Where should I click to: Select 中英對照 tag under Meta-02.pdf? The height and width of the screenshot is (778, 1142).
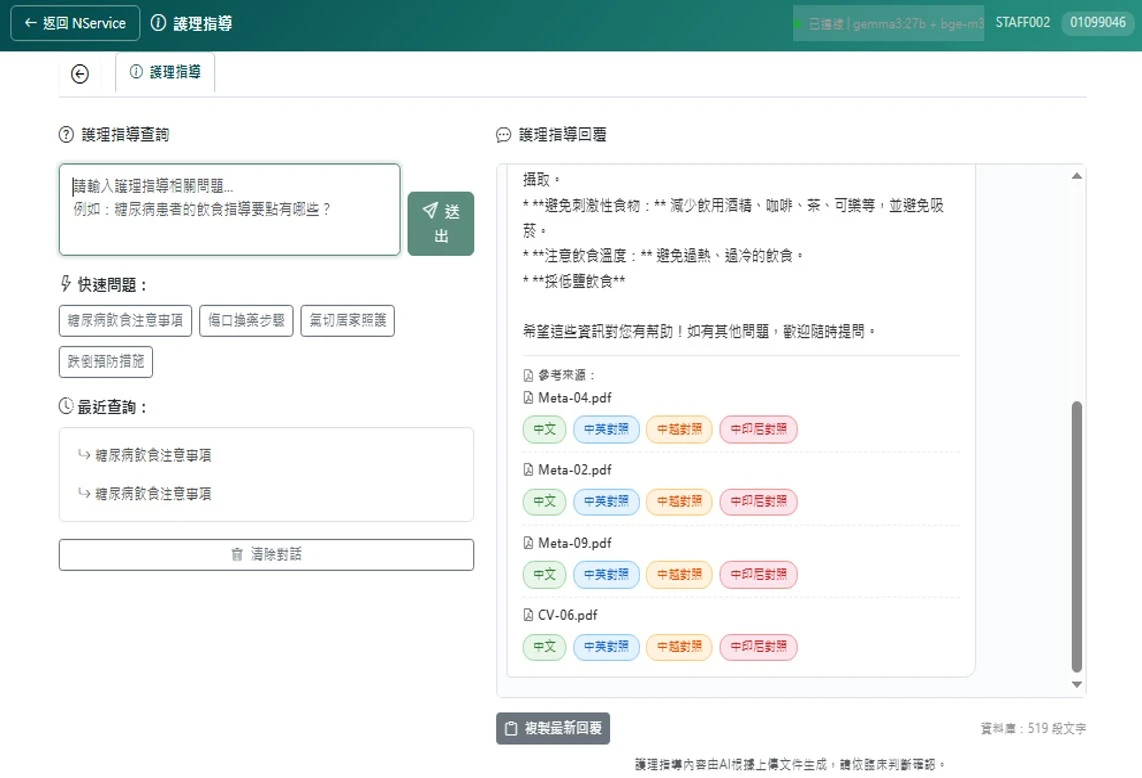point(606,501)
